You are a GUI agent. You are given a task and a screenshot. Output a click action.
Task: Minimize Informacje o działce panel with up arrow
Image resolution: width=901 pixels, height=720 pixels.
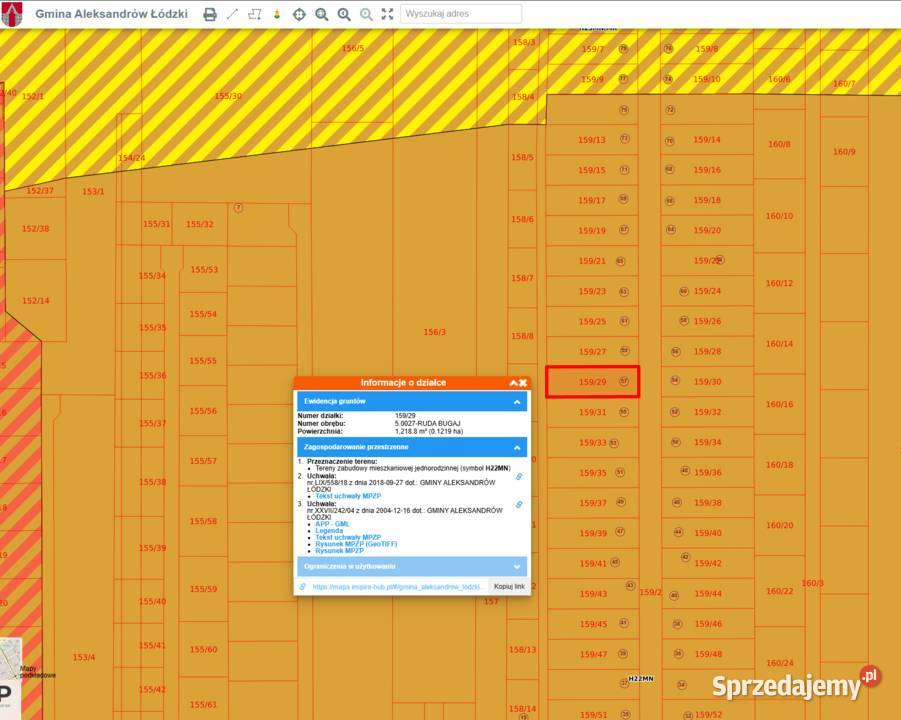point(512,383)
